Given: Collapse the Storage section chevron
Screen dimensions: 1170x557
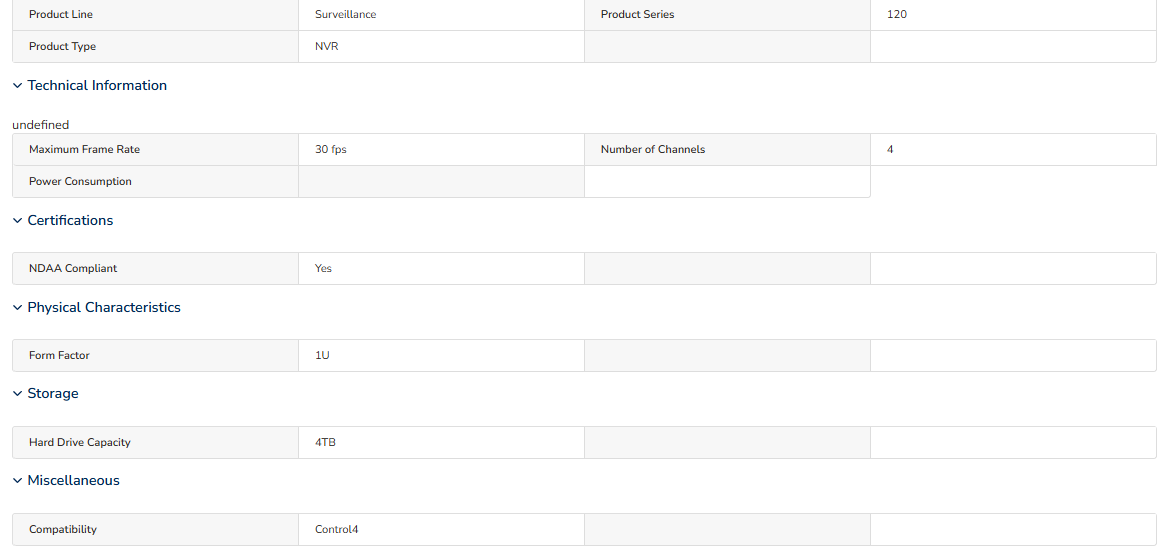Looking at the screenshot, I should point(17,393).
